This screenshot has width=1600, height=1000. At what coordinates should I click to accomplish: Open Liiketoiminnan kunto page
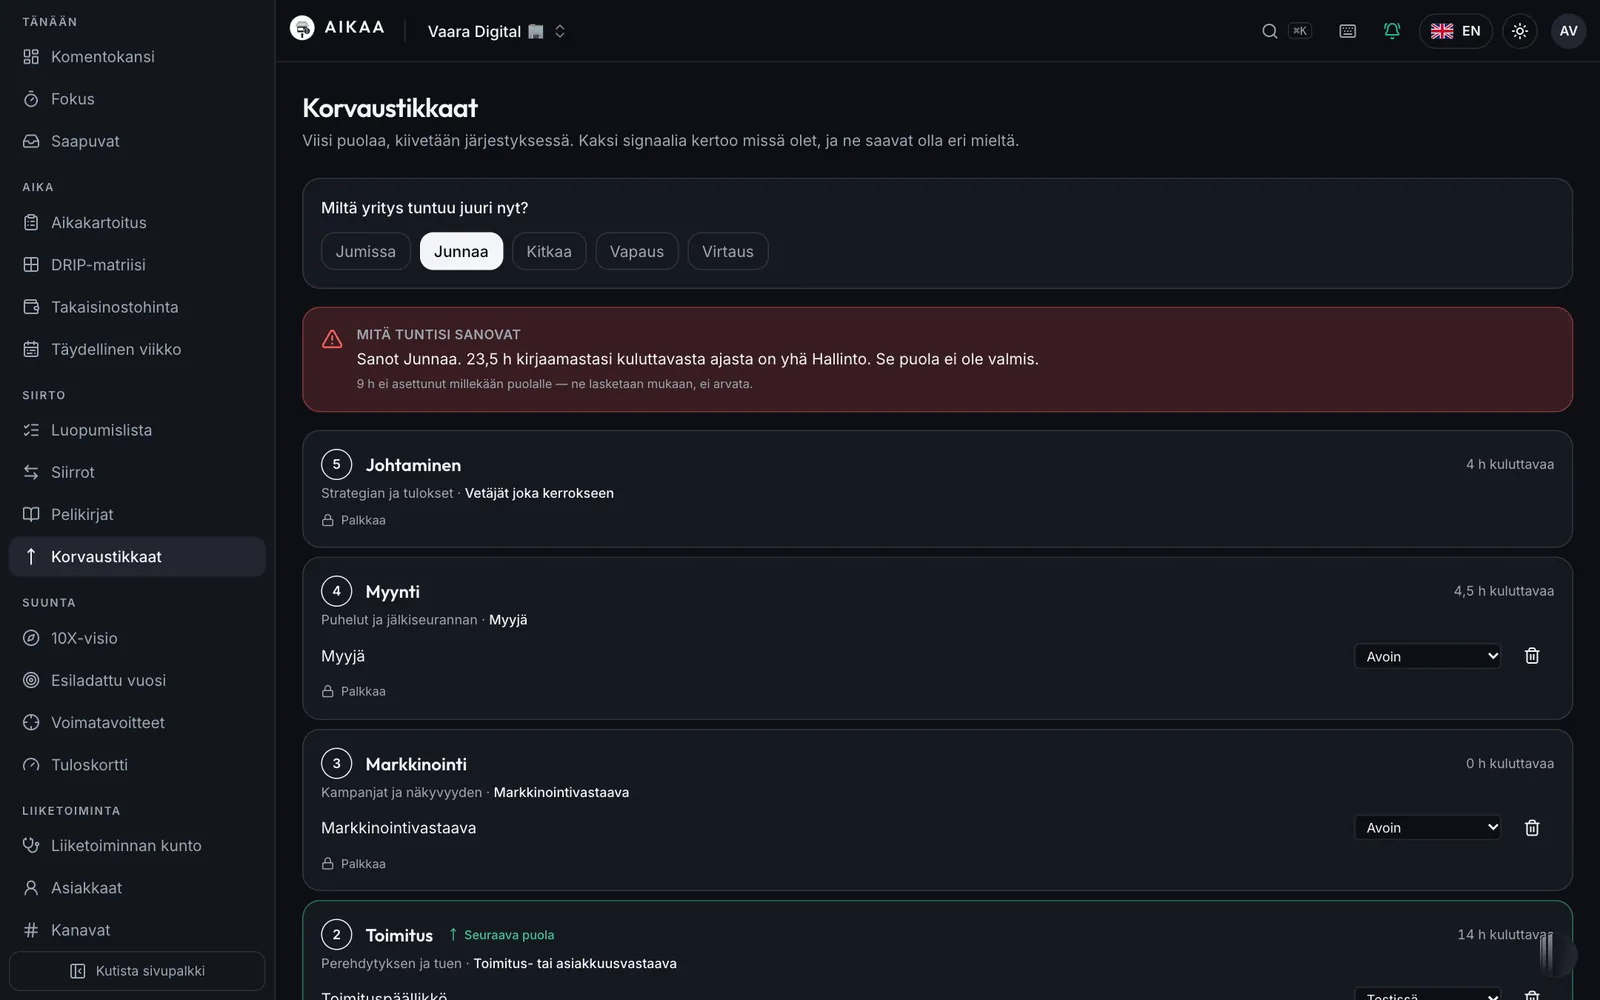(137, 846)
